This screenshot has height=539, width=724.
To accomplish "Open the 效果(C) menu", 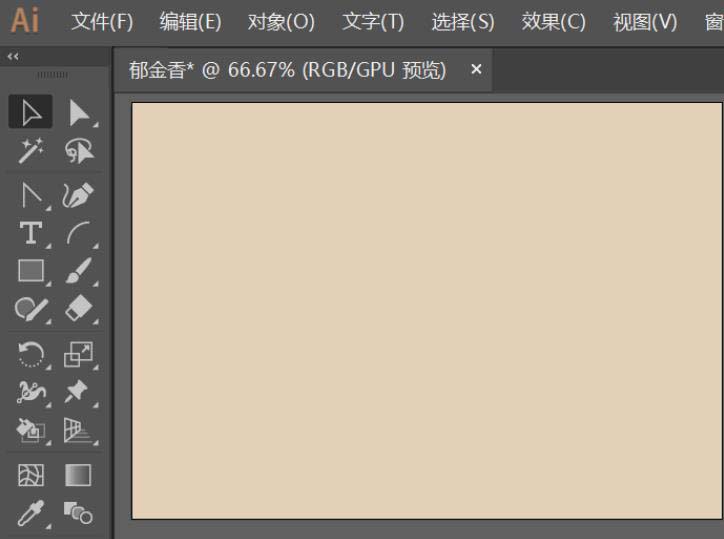I will pos(553,22).
